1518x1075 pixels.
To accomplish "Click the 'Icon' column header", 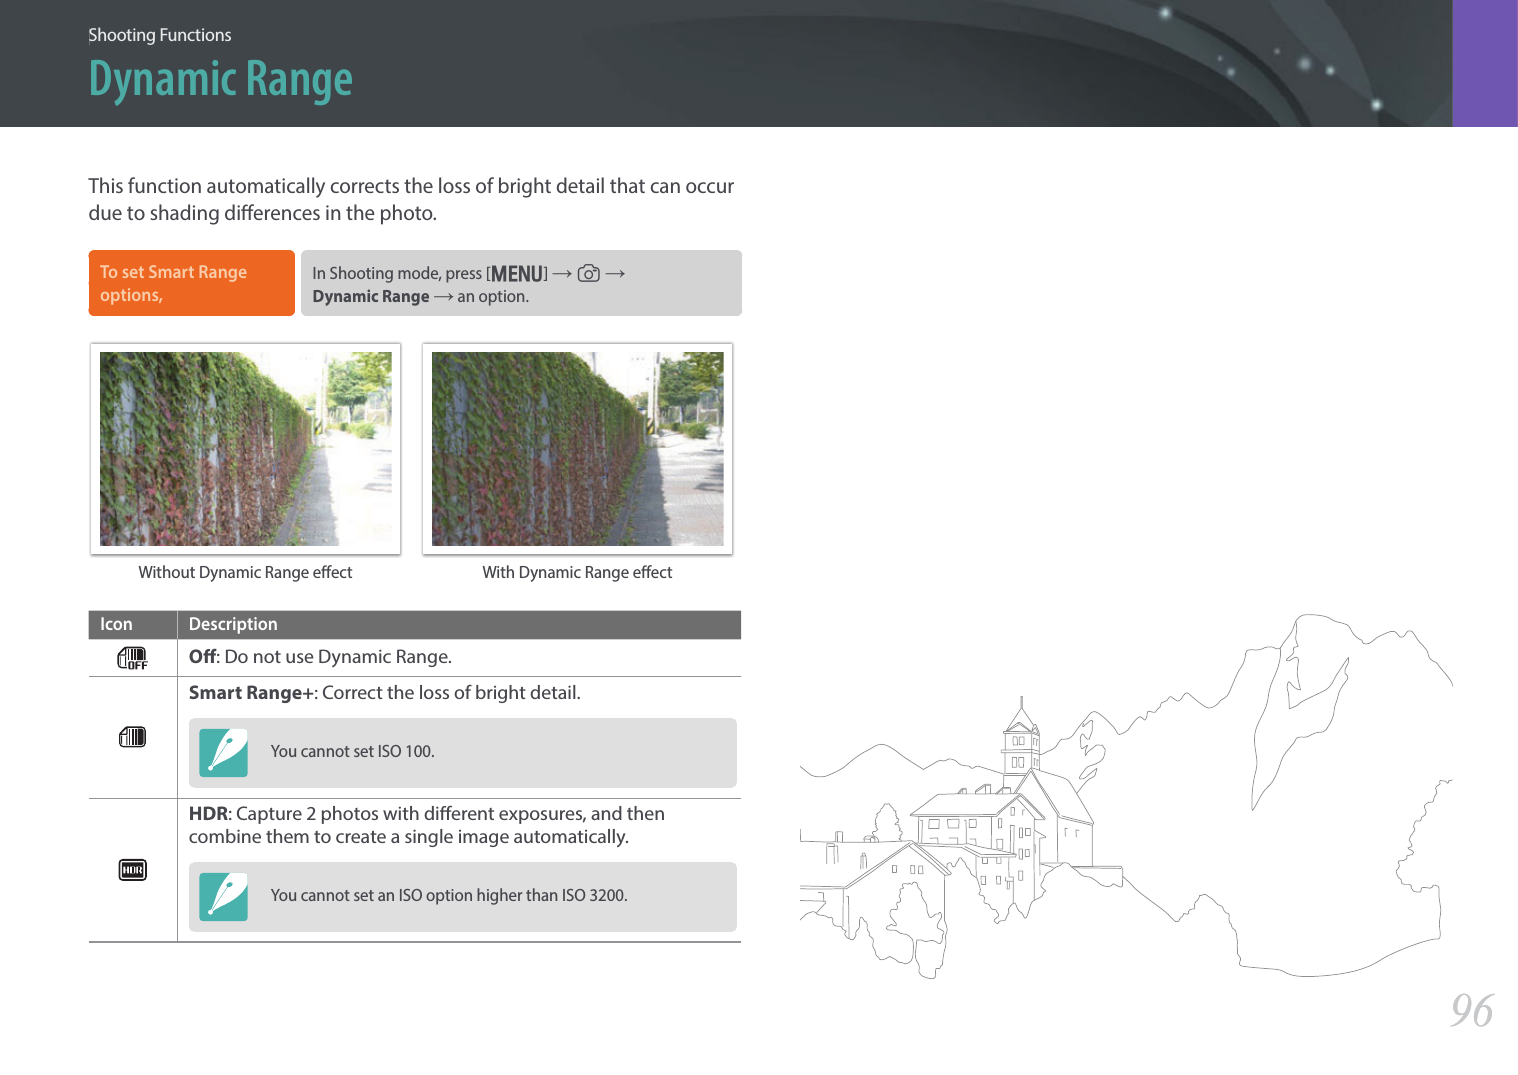I will click(x=116, y=624).
